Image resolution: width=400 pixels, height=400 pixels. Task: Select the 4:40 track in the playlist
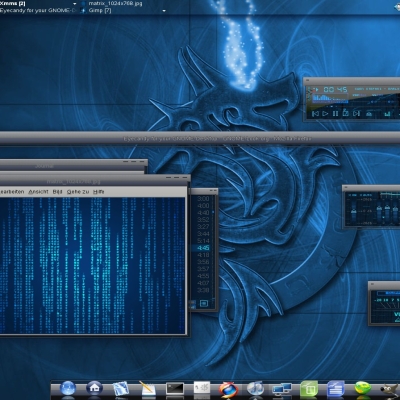point(203,213)
